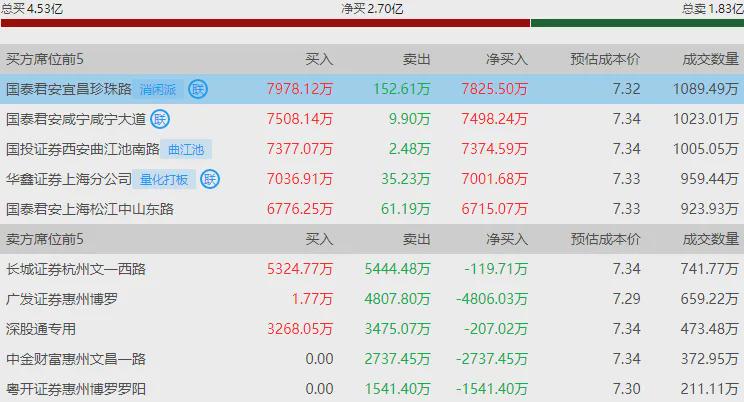
Task: Select seat 中金财富惠州文昌一路
Action: [76, 359]
